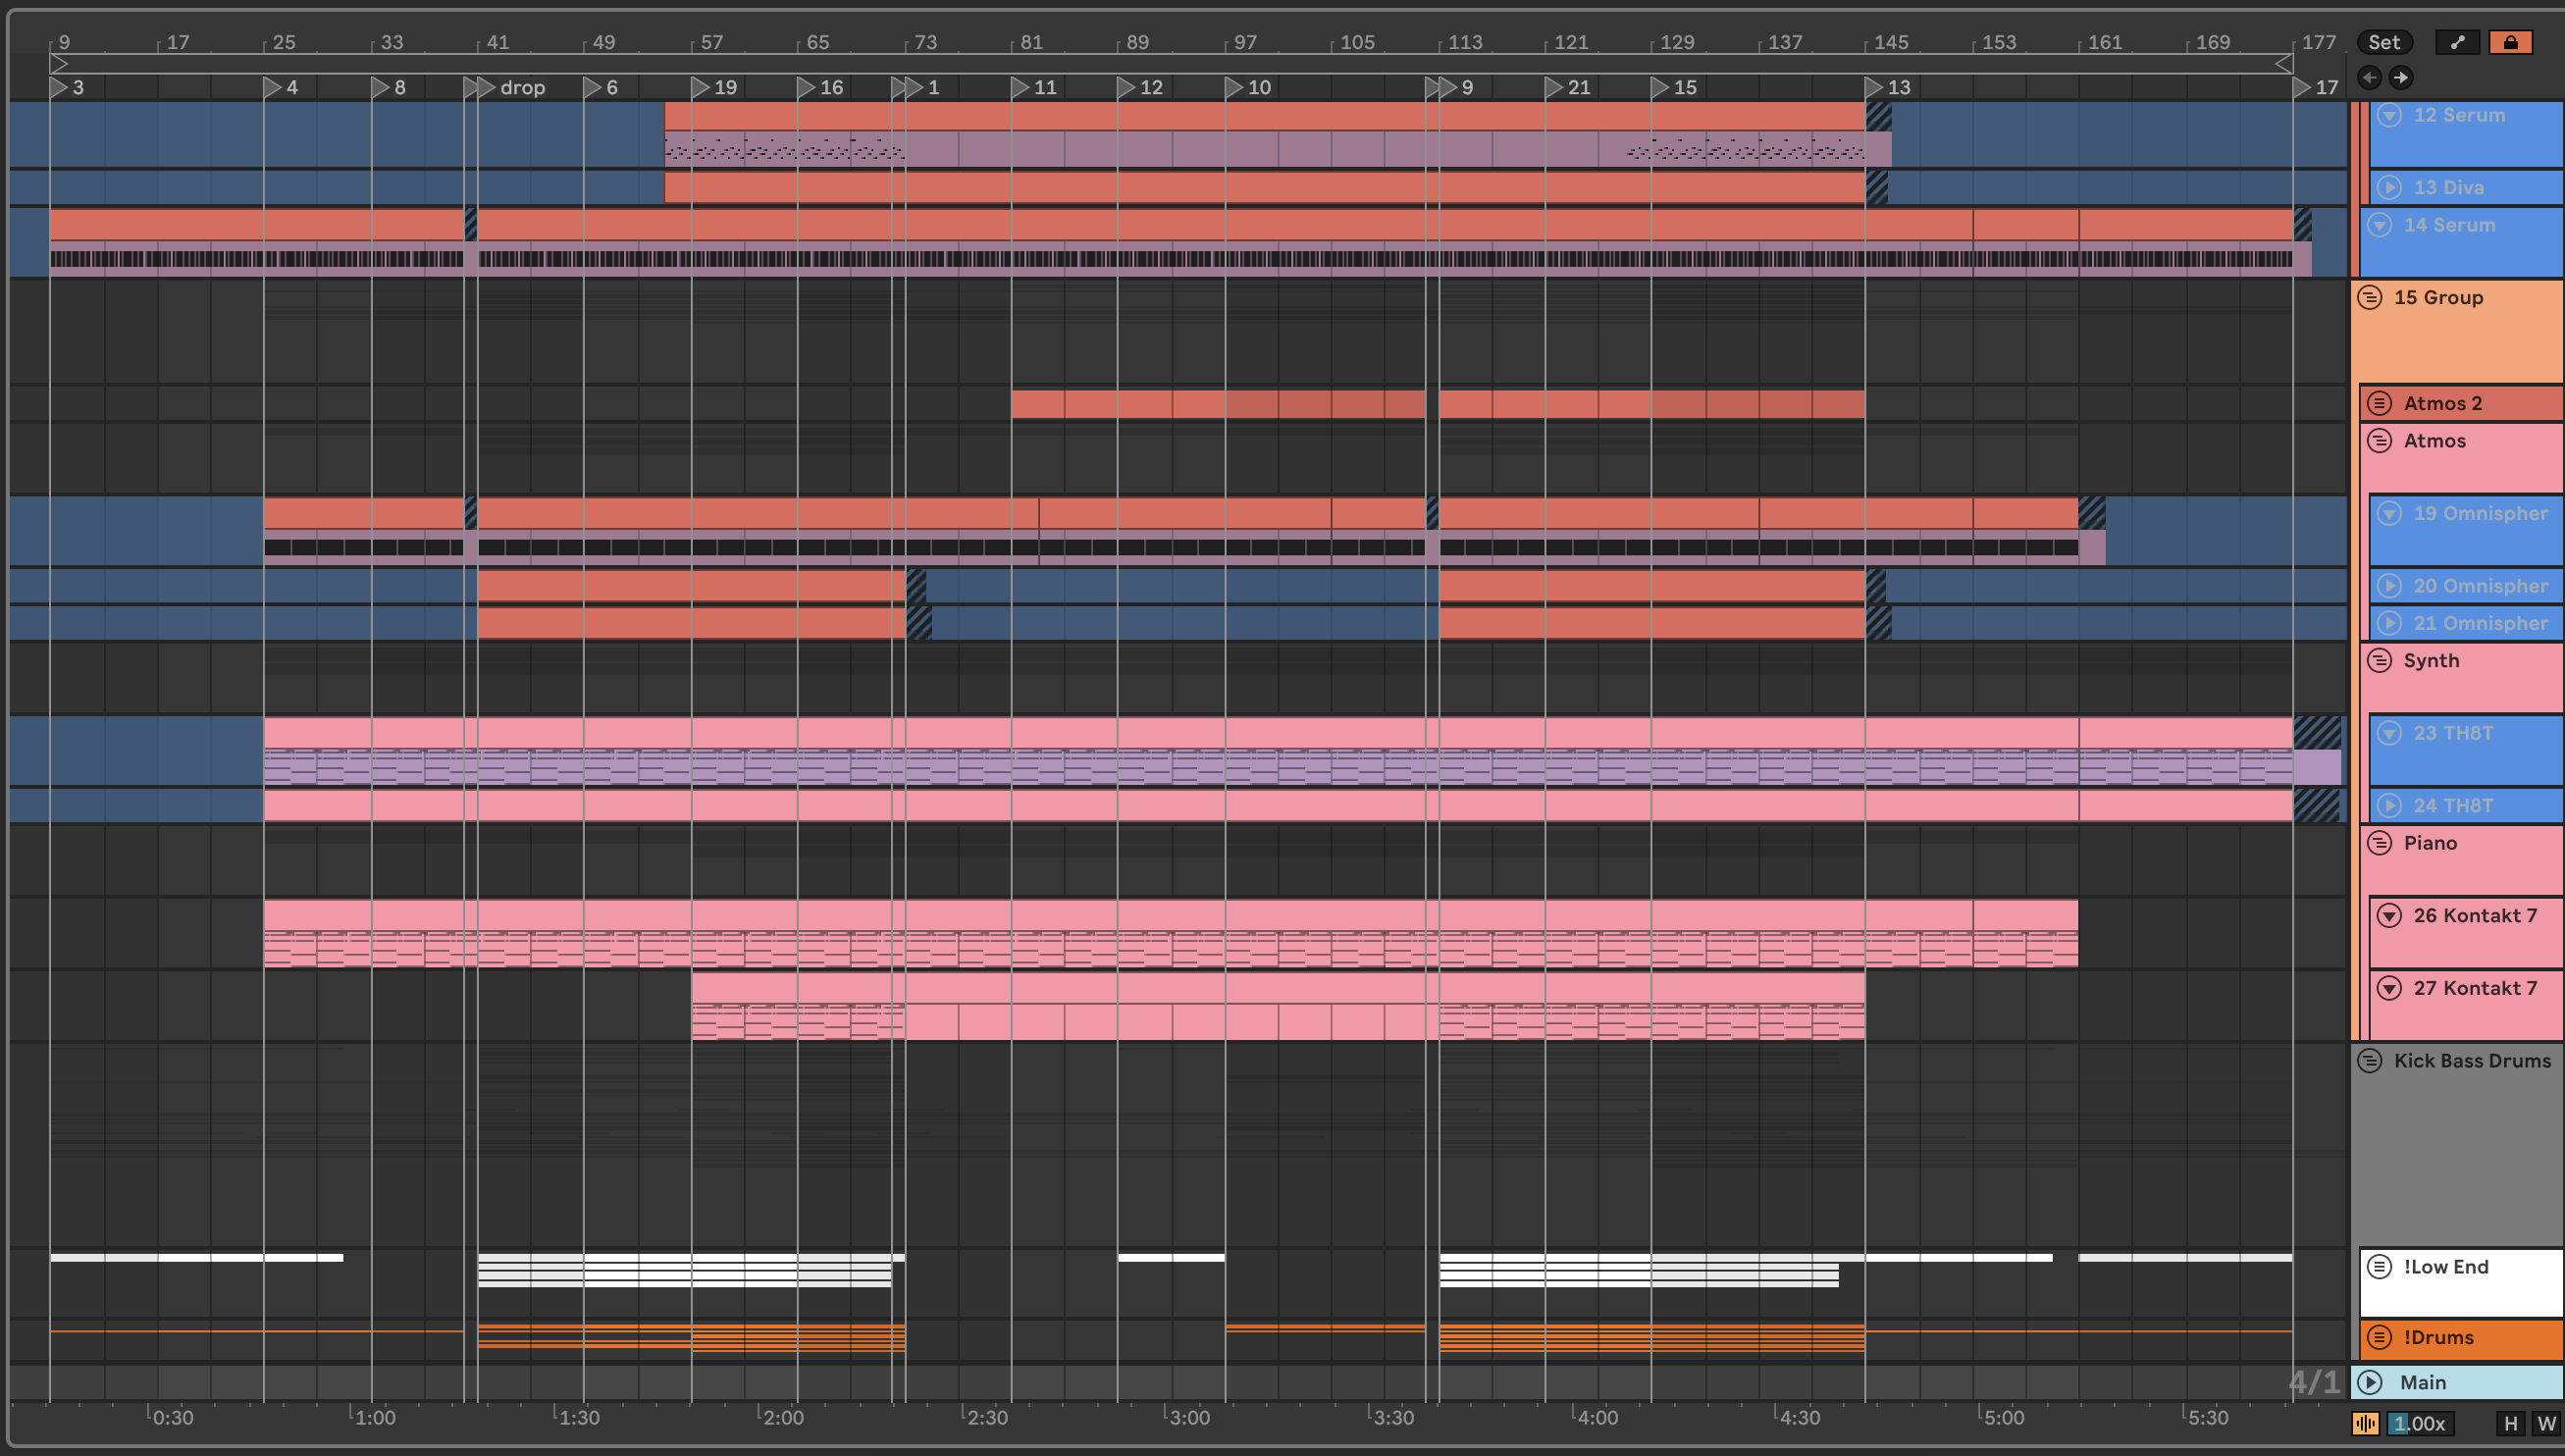This screenshot has height=1456, width=2565.
Task: Click the loop brace end handle
Action: click(x=2284, y=64)
